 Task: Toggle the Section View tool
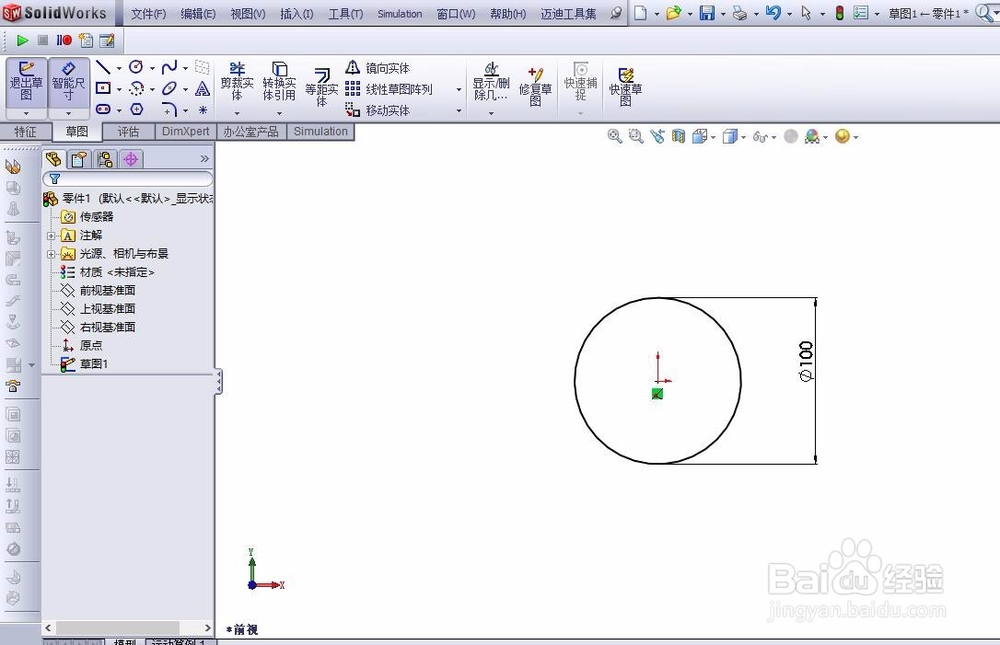pos(678,137)
